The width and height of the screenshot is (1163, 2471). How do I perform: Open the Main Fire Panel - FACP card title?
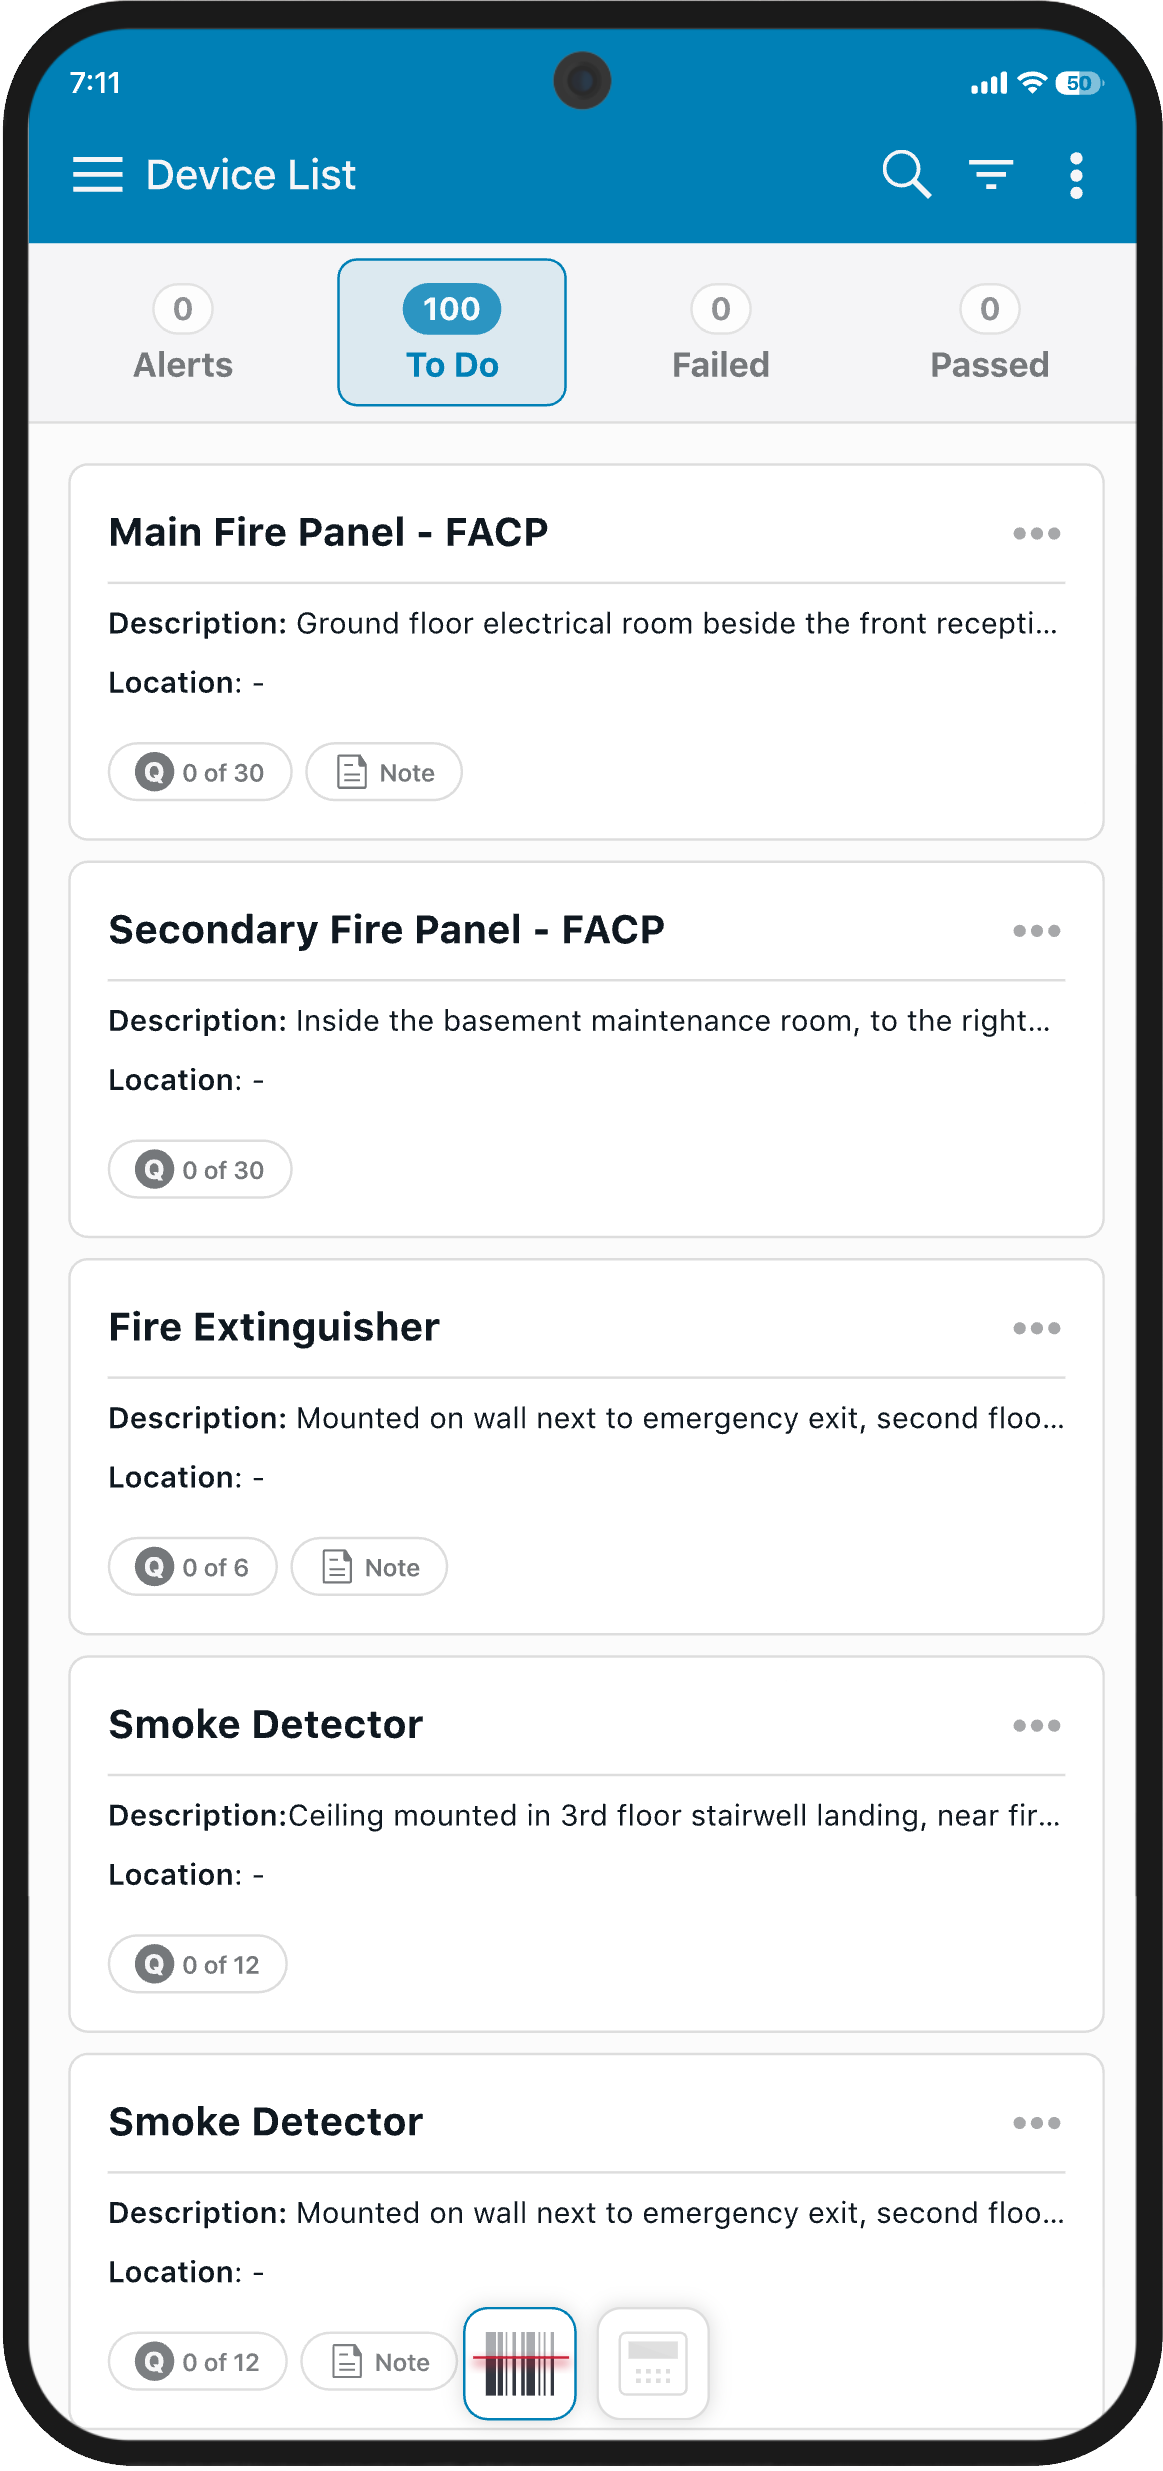[328, 533]
